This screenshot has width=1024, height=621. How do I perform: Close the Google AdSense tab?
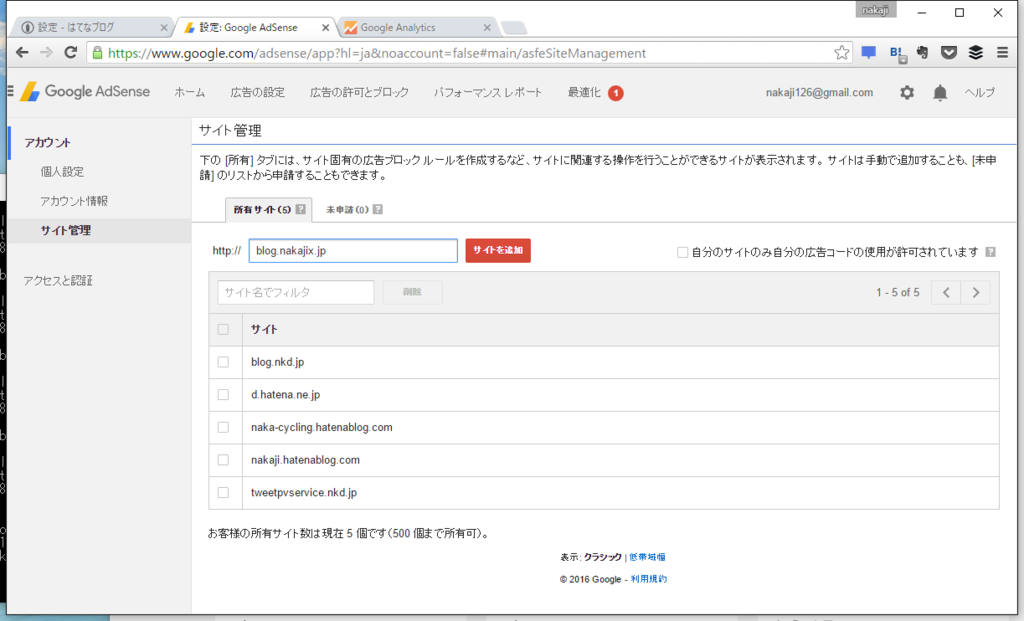pos(325,27)
